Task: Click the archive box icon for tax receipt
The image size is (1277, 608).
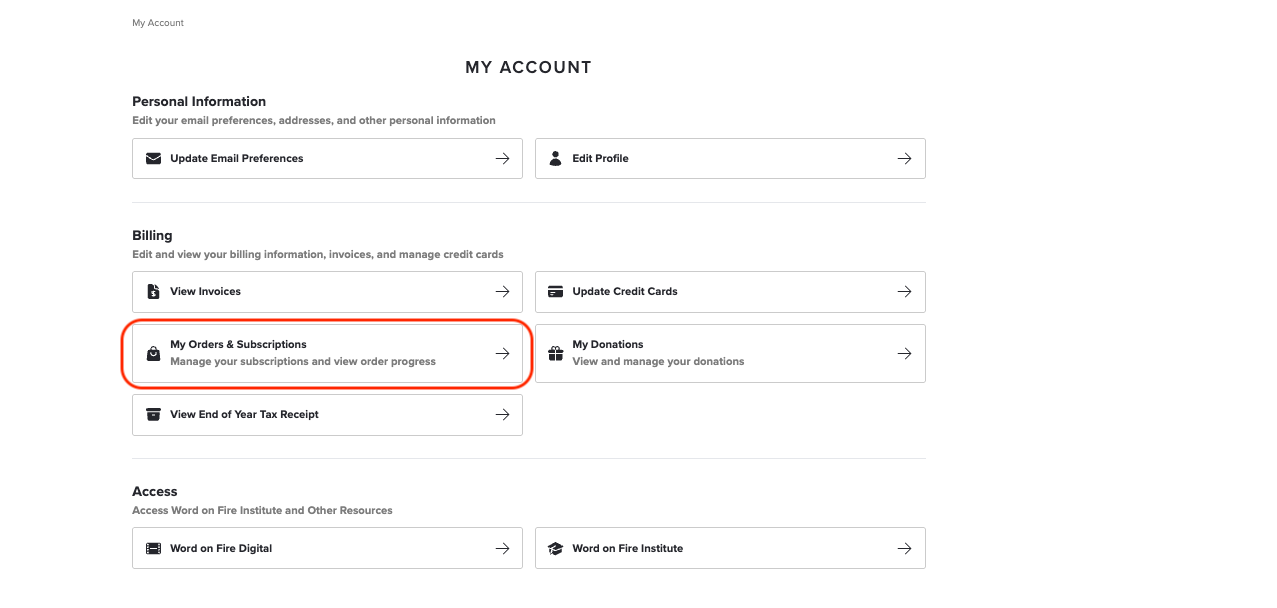Action: 153,415
